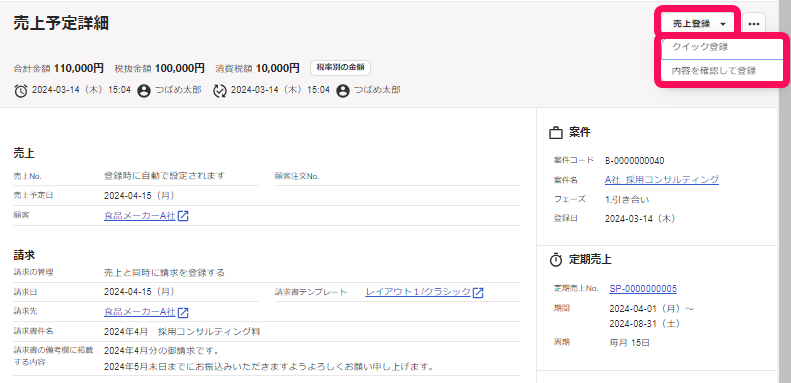Viewport: 791px width, 383px height.
Task: Click the vertical scrollbar on the right edge
Action: [x=784, y=192]
